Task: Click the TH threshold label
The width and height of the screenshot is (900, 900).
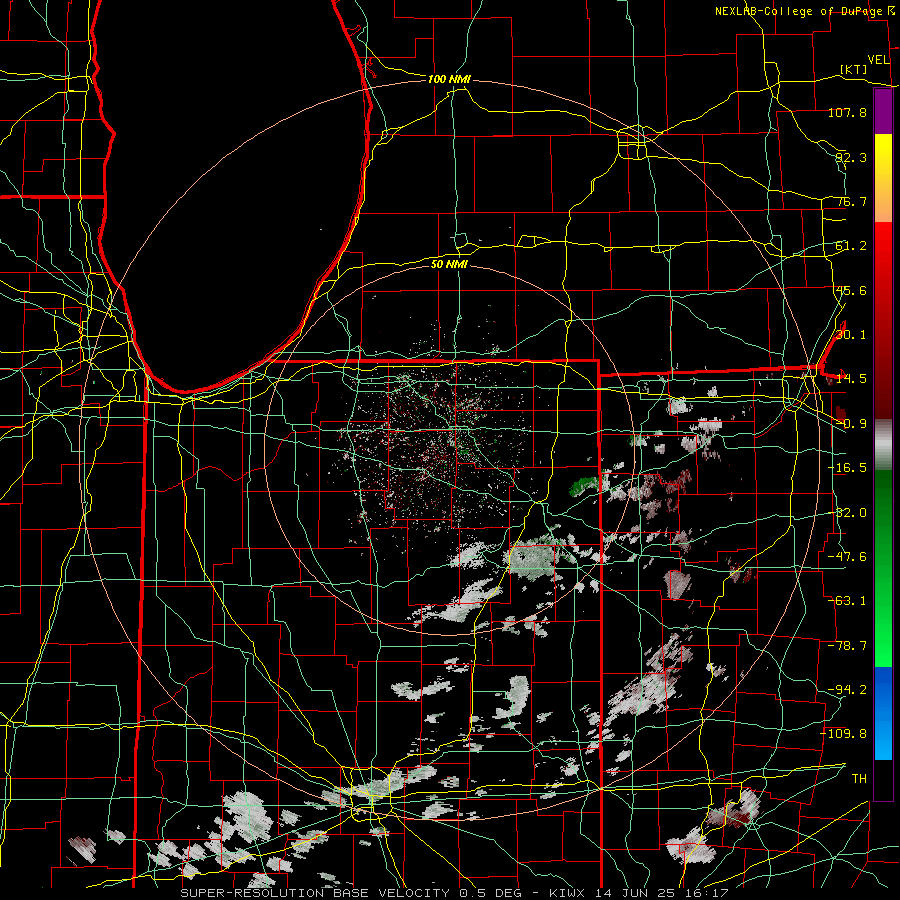Action: tap(859, 779)
